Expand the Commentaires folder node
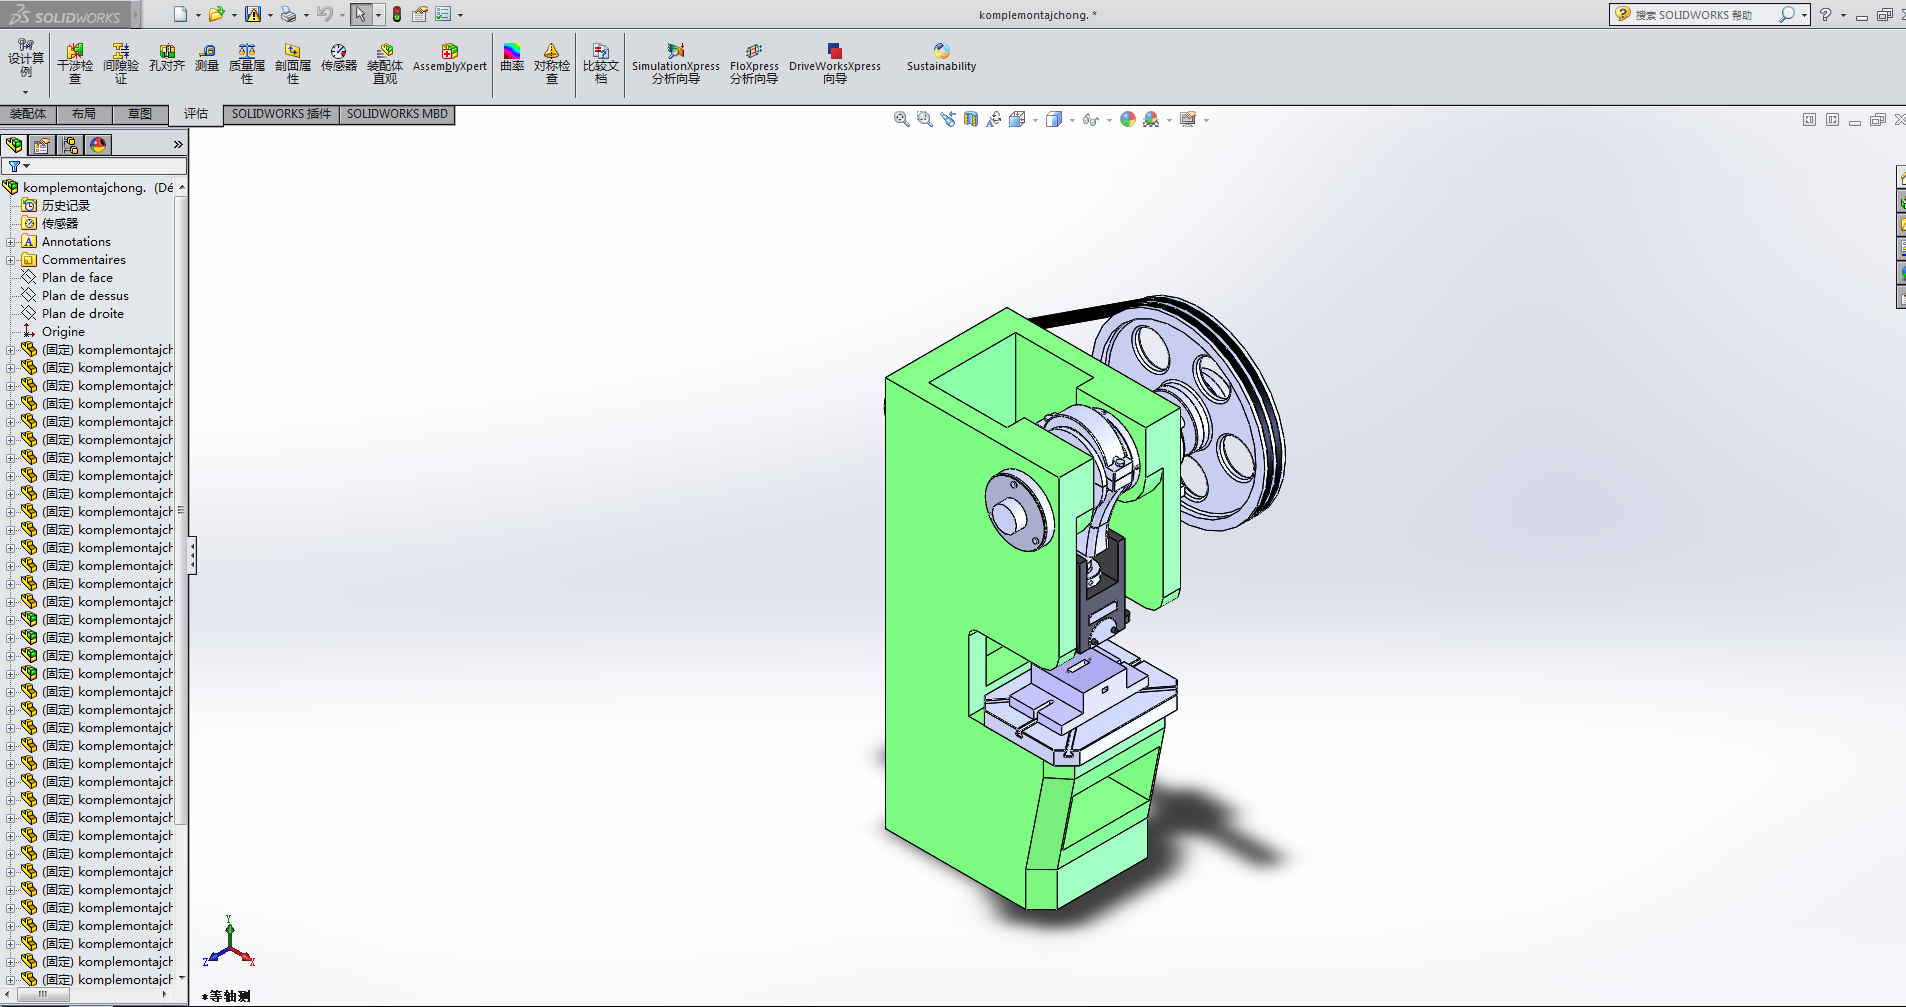The height and width of the screenshot is (1007, 1906). [11, 260]
